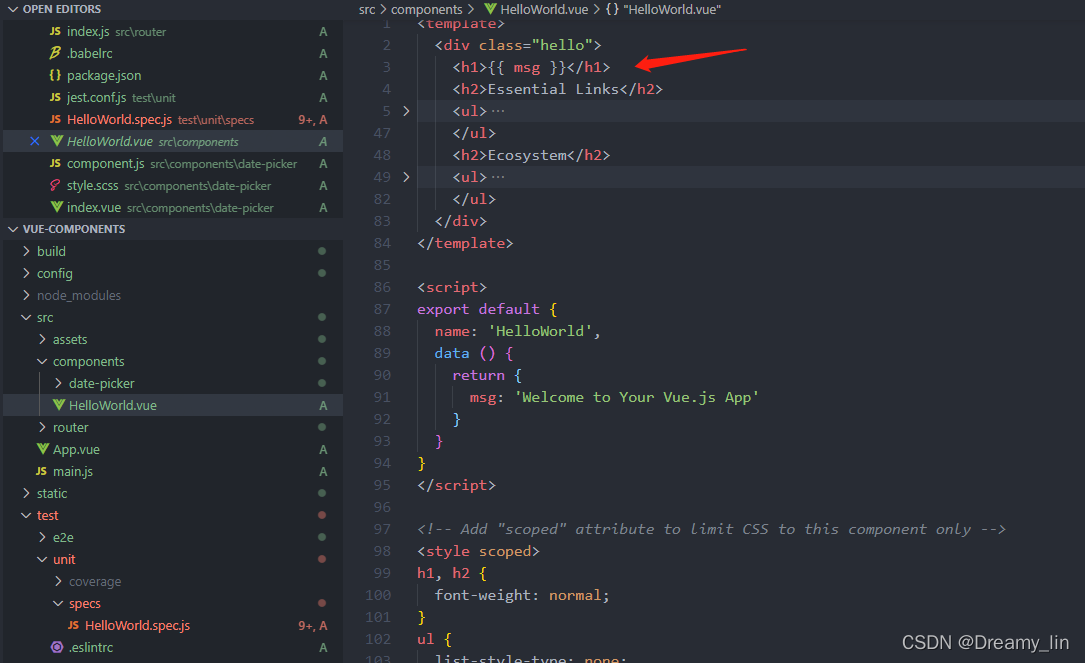Click the Vue icon in the breadcrumb bar

coord(490,9)
